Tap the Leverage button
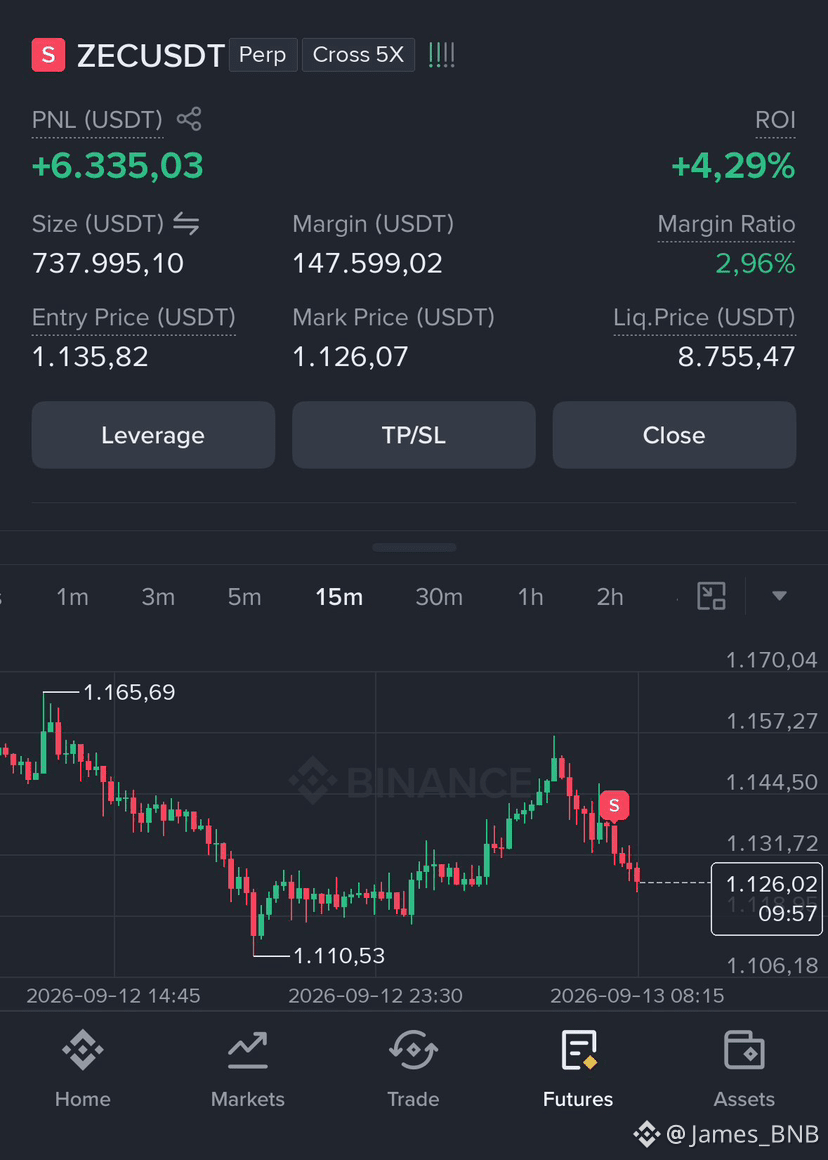The width and height of the screenshot is (828, 1160). (153, 435)
